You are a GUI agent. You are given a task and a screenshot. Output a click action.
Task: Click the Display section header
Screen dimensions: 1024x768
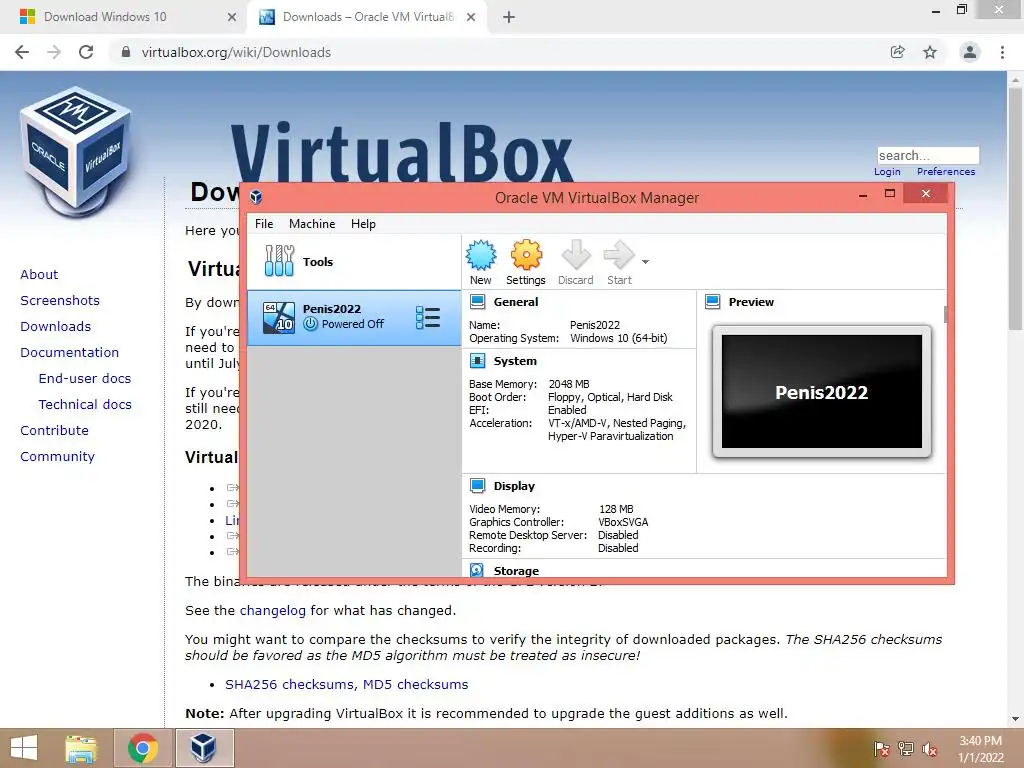(x=514, y=486)
